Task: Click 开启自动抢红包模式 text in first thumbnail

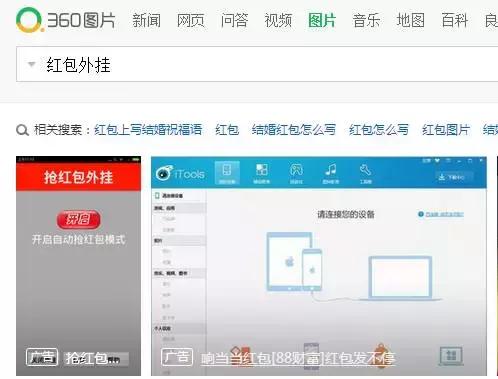Action: coord(78,239)
